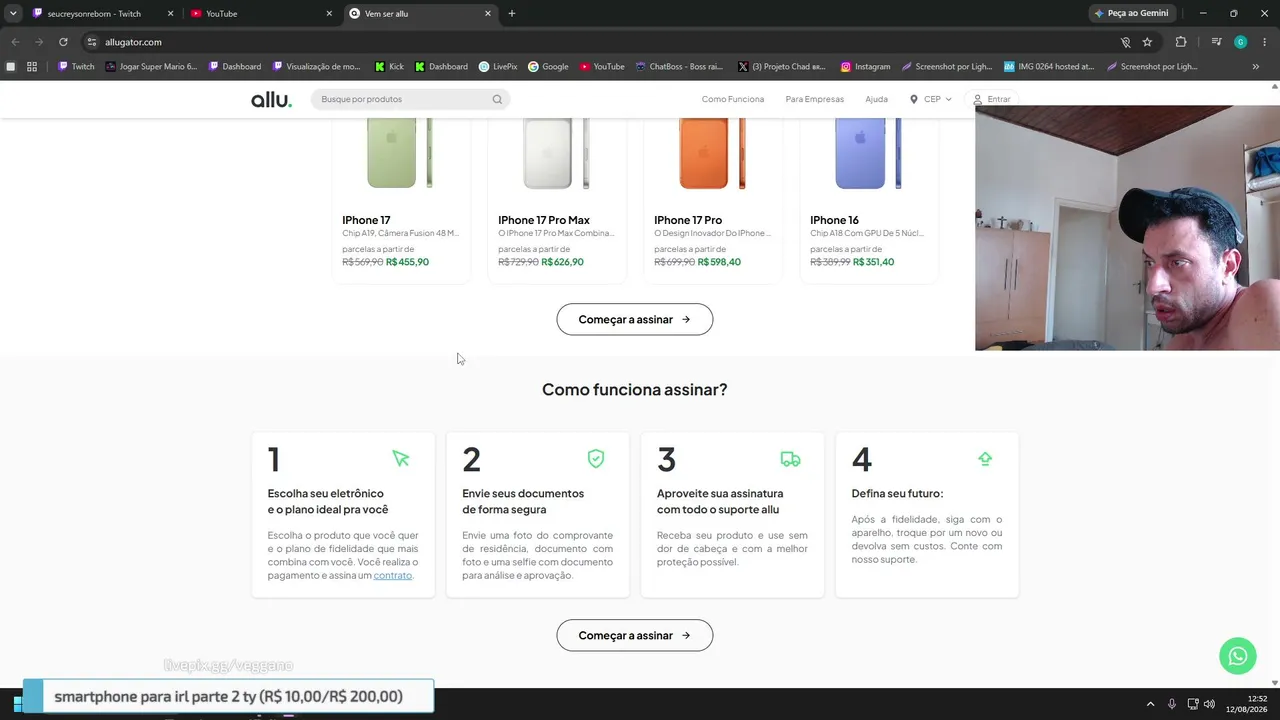Image resolution: width=1280 pixels, height=720 pixels.
Task: Show more bookmarks with the overflow chevron
Action: click(1256, 67)
